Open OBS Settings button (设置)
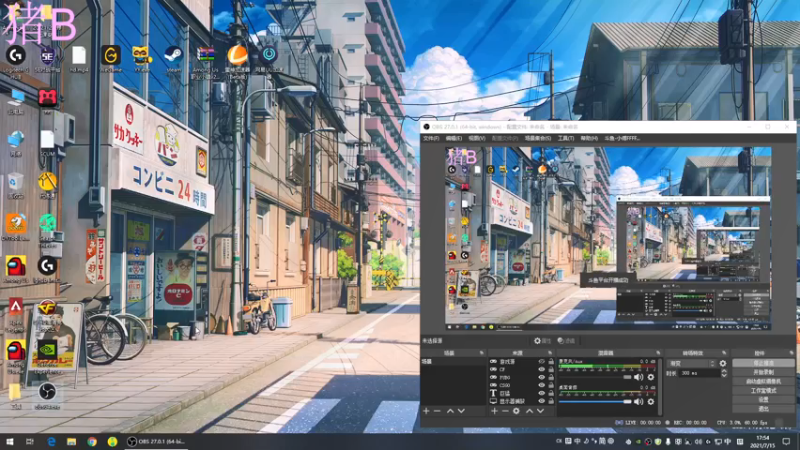800x450 pixels. click(x=763, y=399)
